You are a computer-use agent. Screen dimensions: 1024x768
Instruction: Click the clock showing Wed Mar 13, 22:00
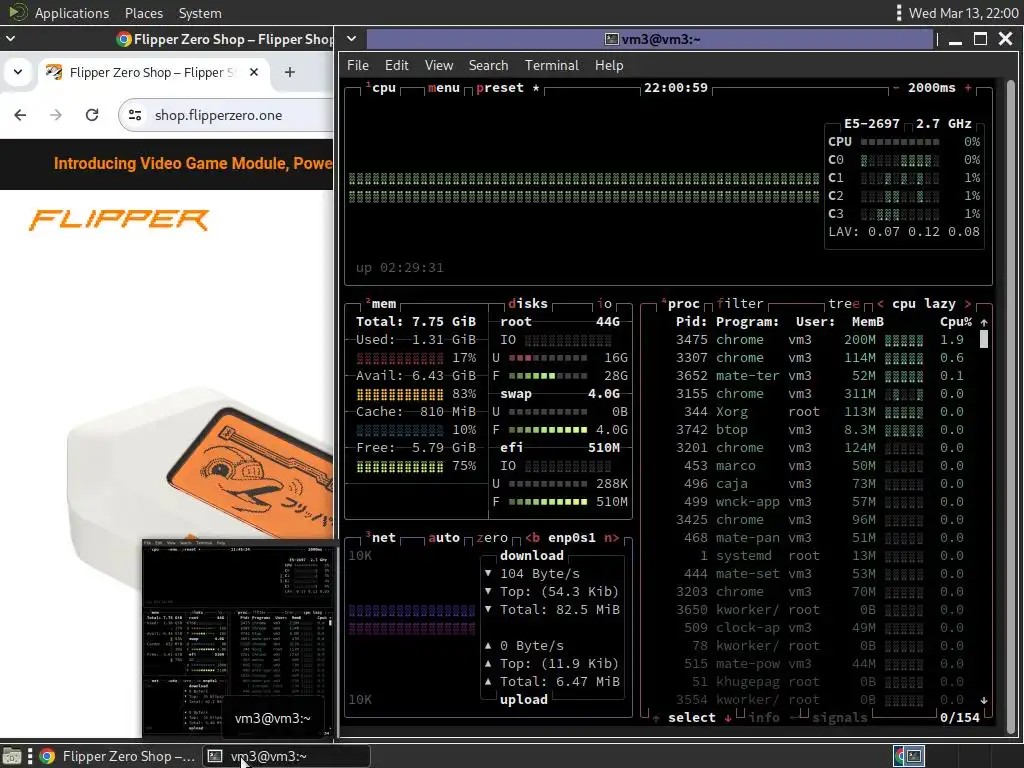pyautogui.click(x=963, y=13)
